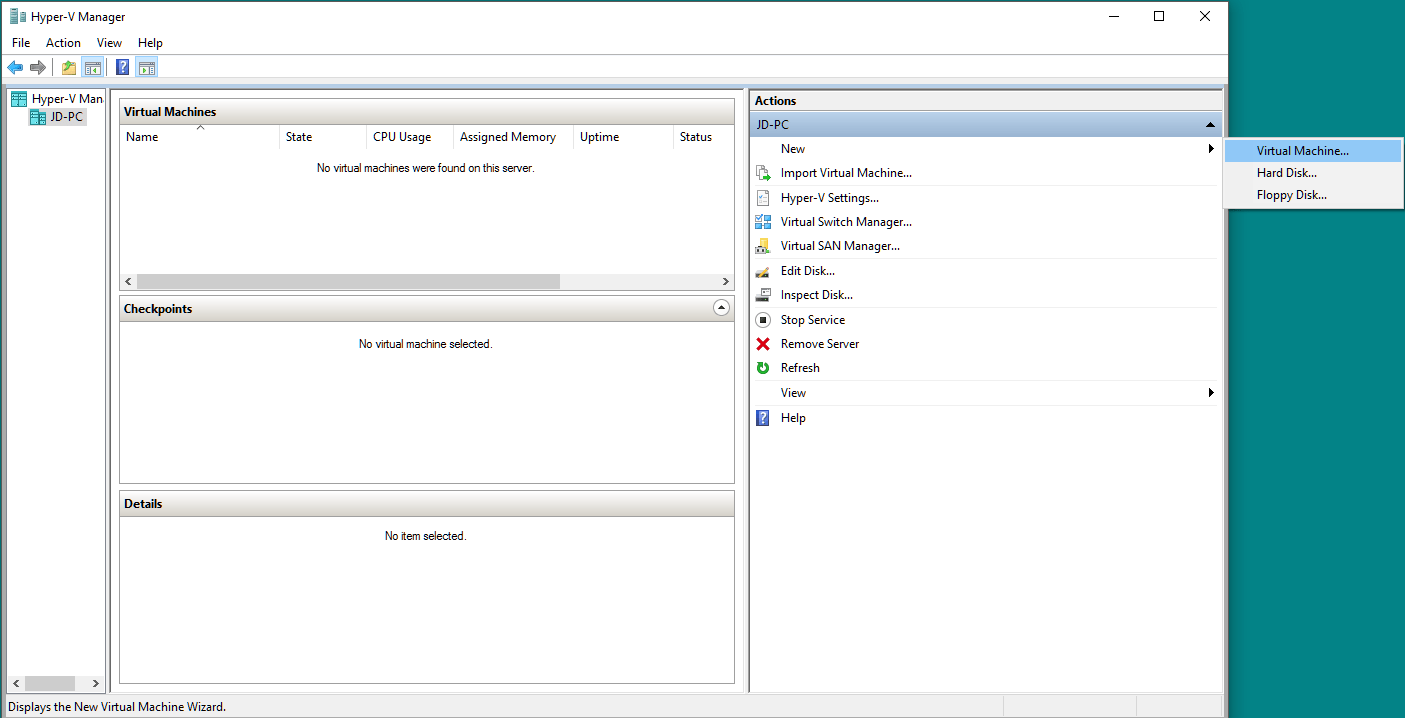Viewport: 1405px width, 718px height.
Task: Choose Hard Disk... from New submenu
Action: tap(1312, 173)
